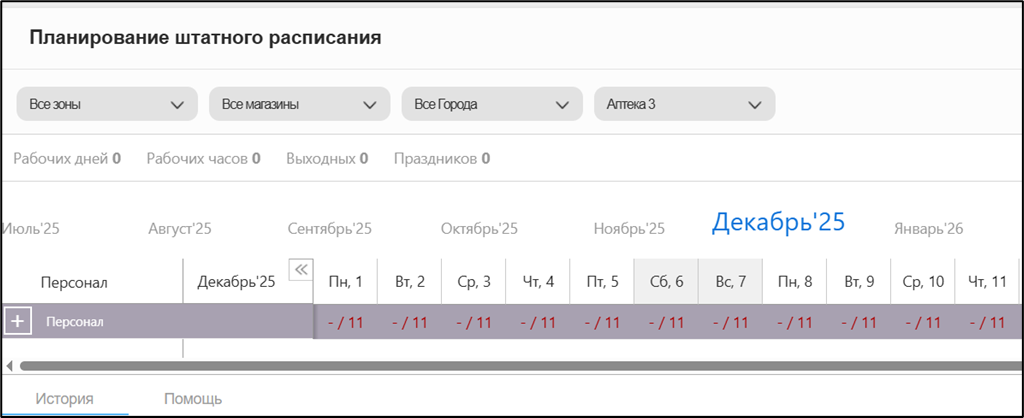The image size is (1024, 418).
Task: Select the month Ноябрь'25
Action: click(629, 229)
